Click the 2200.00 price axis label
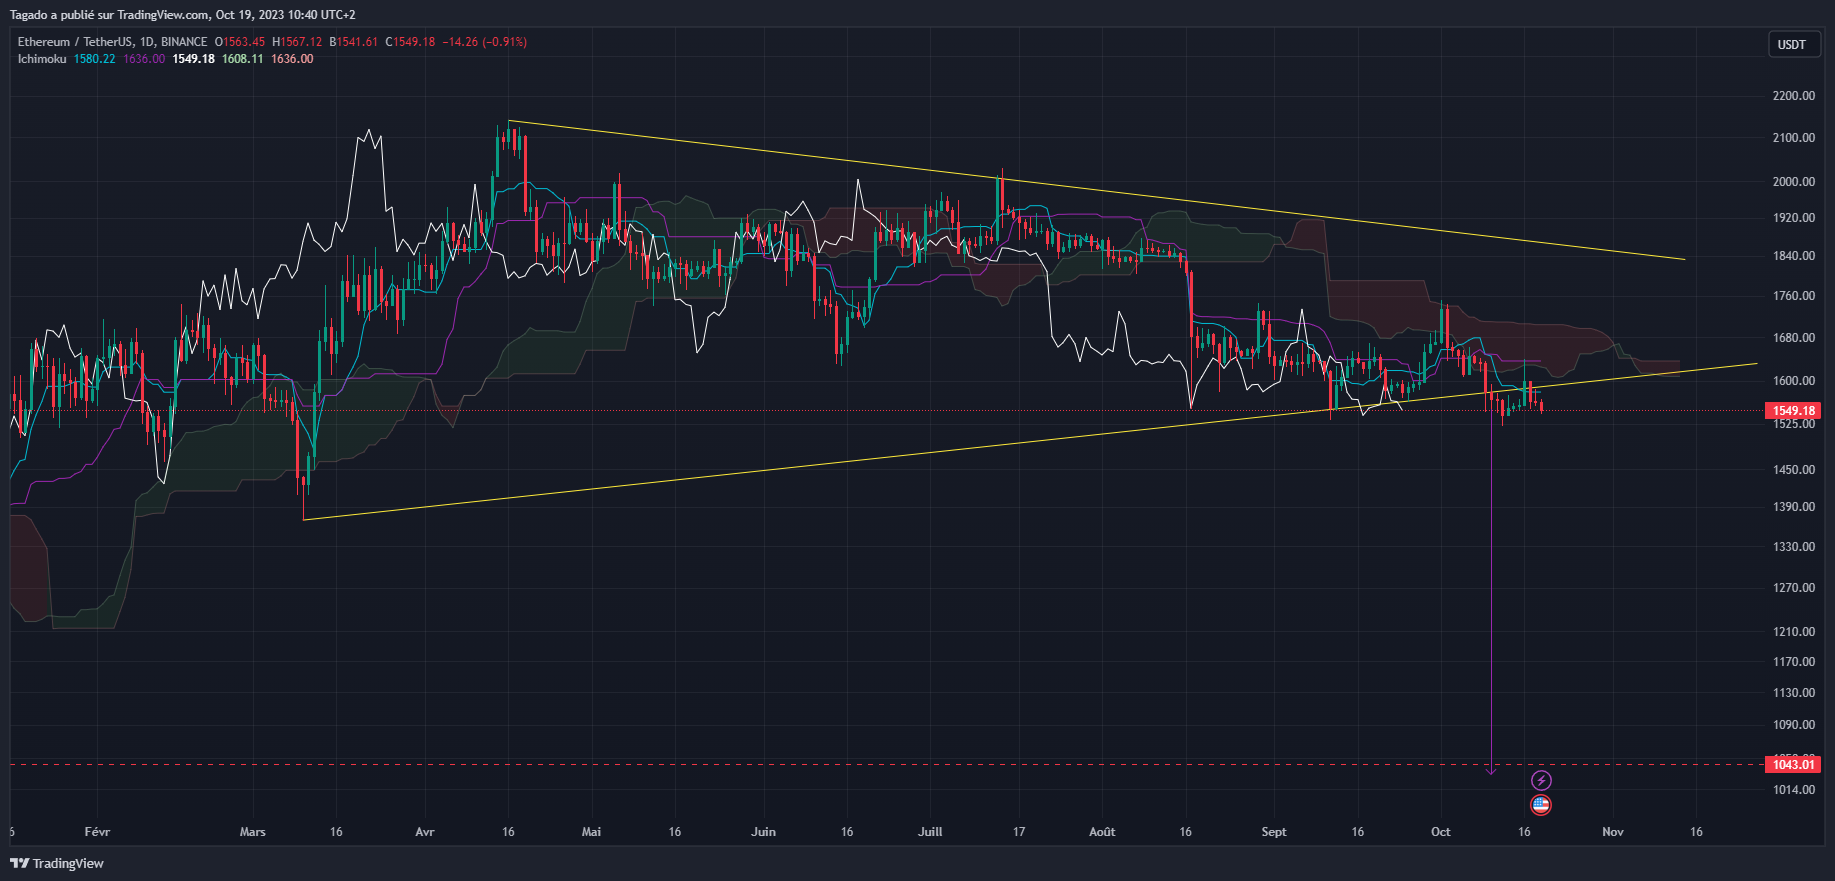Screen dimensions: 1835x881 click(1793, 96)
